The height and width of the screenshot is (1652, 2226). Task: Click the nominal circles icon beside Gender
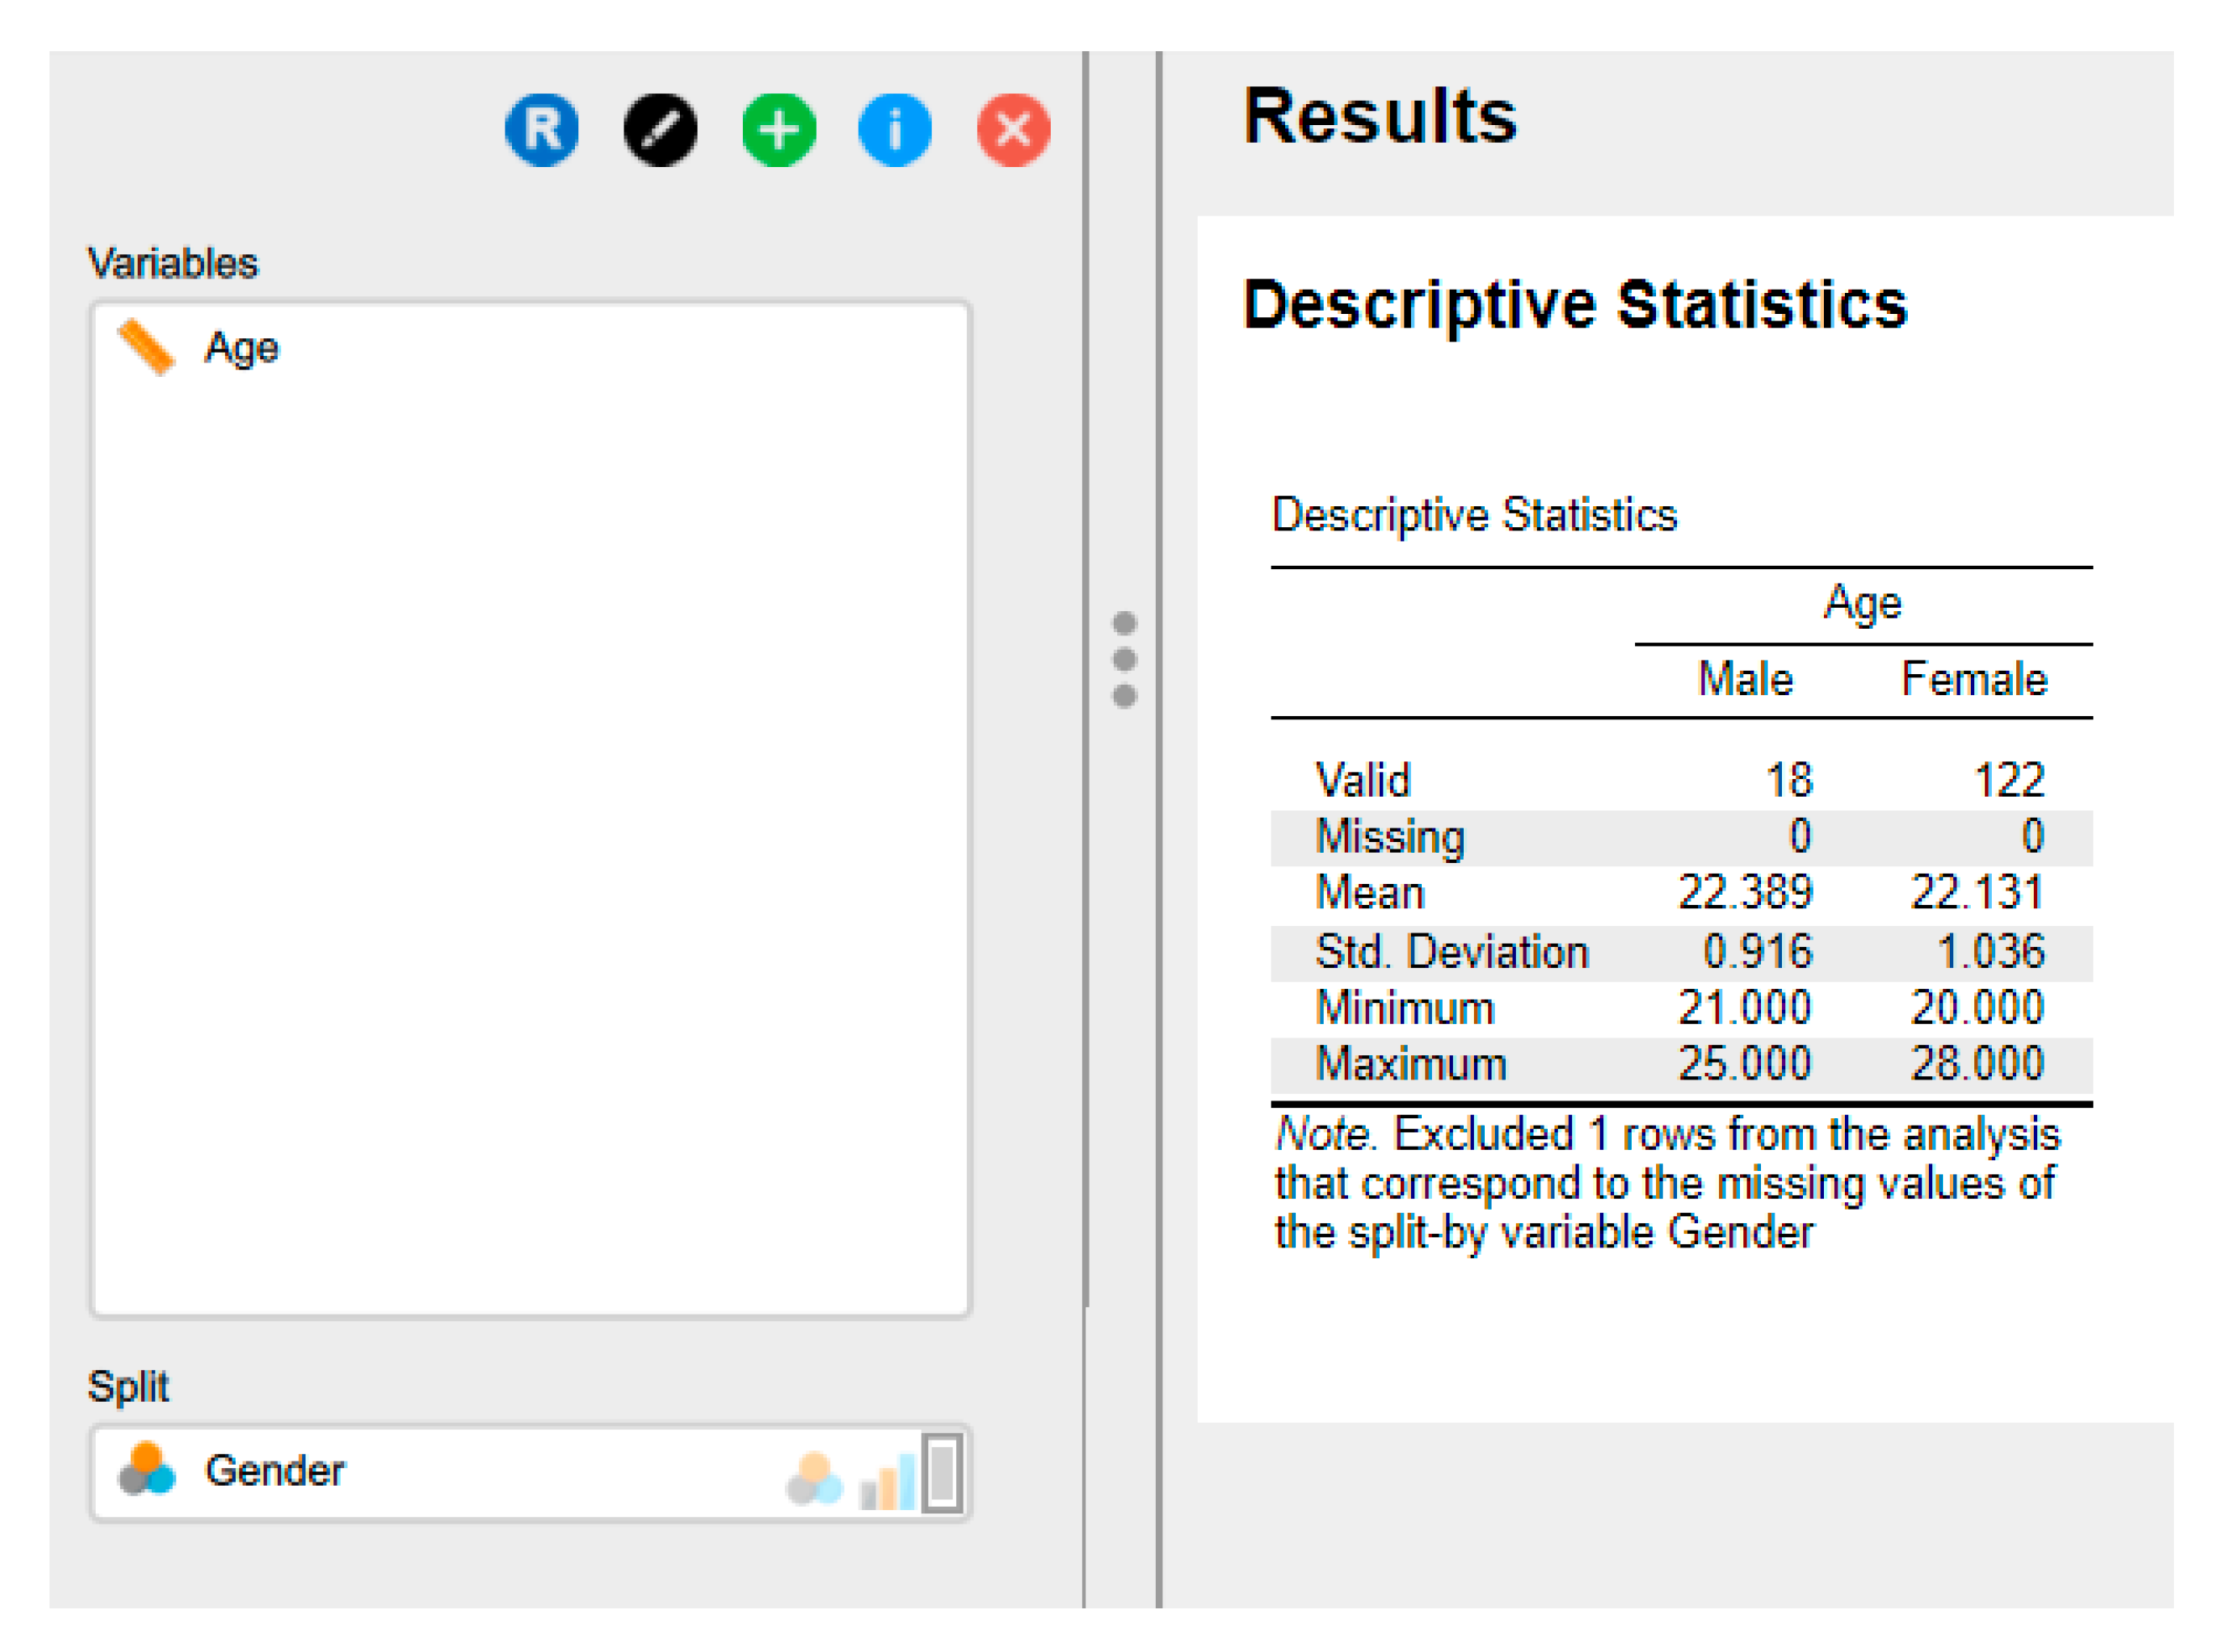(x=146, y=1470)
